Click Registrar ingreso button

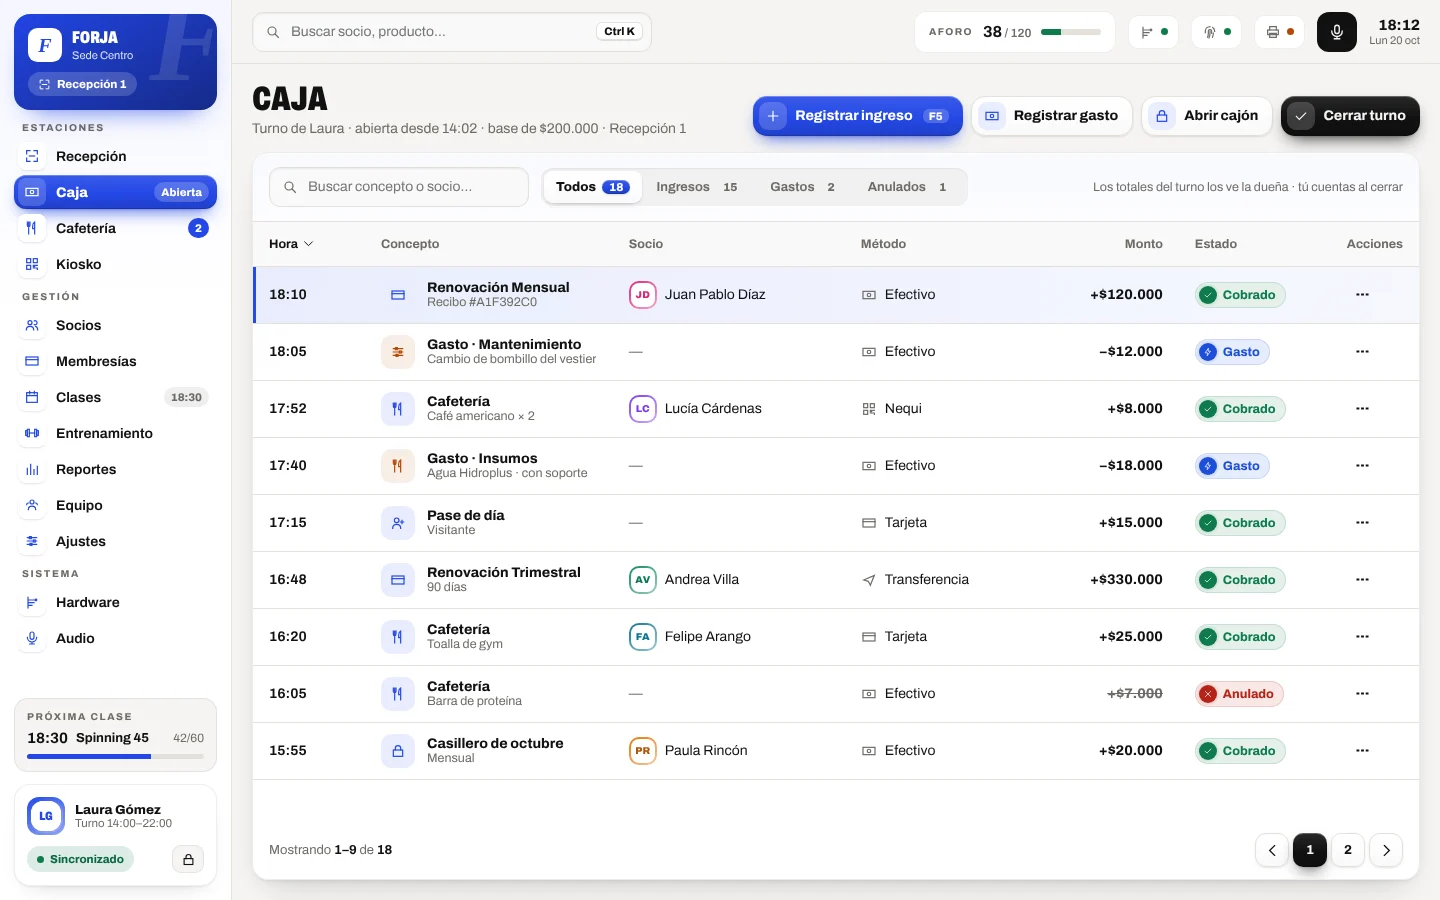858,116
